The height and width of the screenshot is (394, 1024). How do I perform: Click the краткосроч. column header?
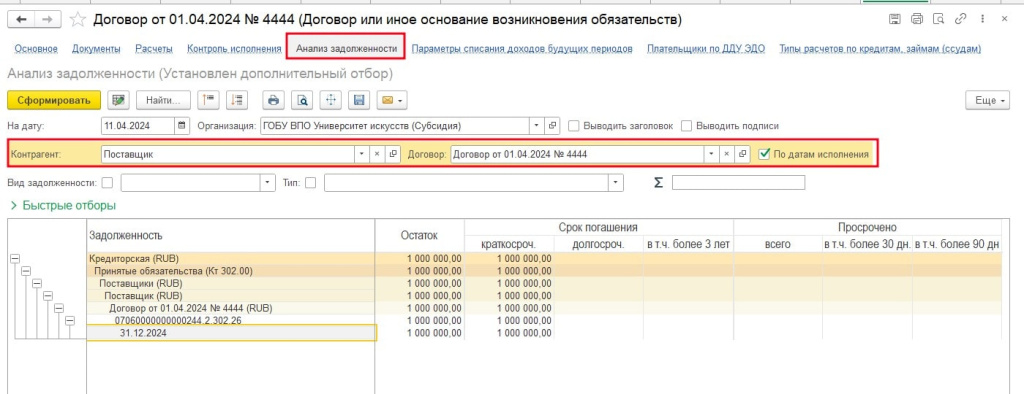click(509, 244)
